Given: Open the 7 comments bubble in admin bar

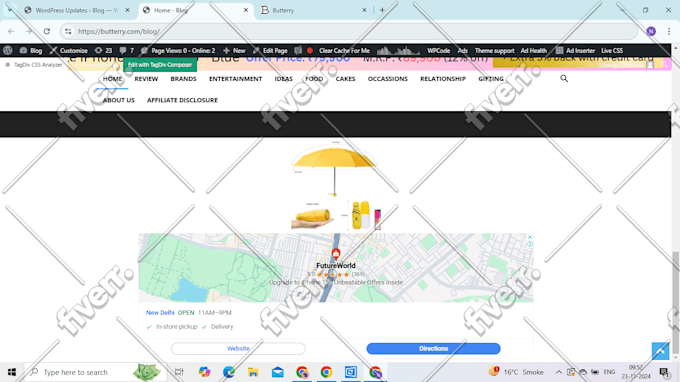Looking at the screenshot, I should click(127, 50).
